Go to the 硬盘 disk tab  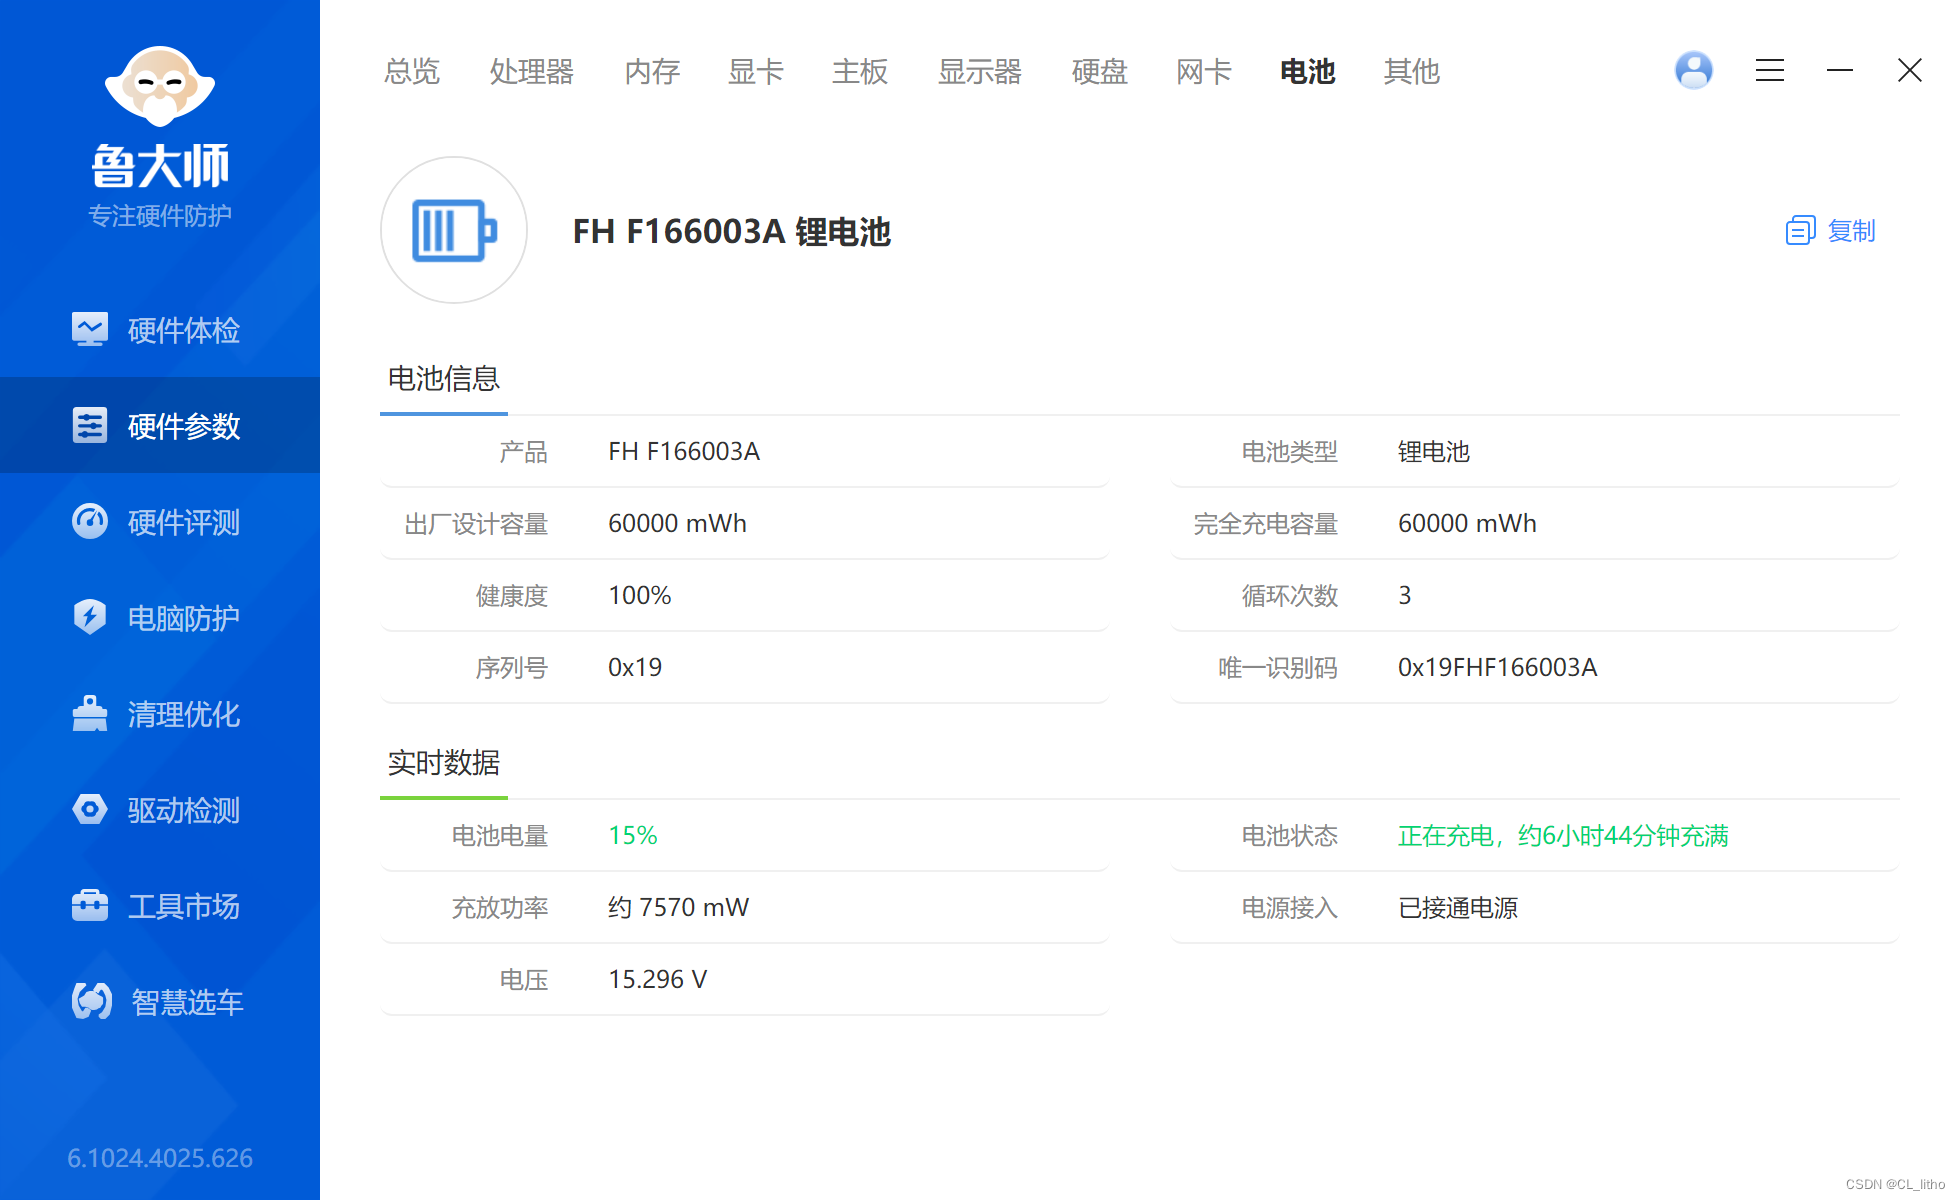(1099, 72)
